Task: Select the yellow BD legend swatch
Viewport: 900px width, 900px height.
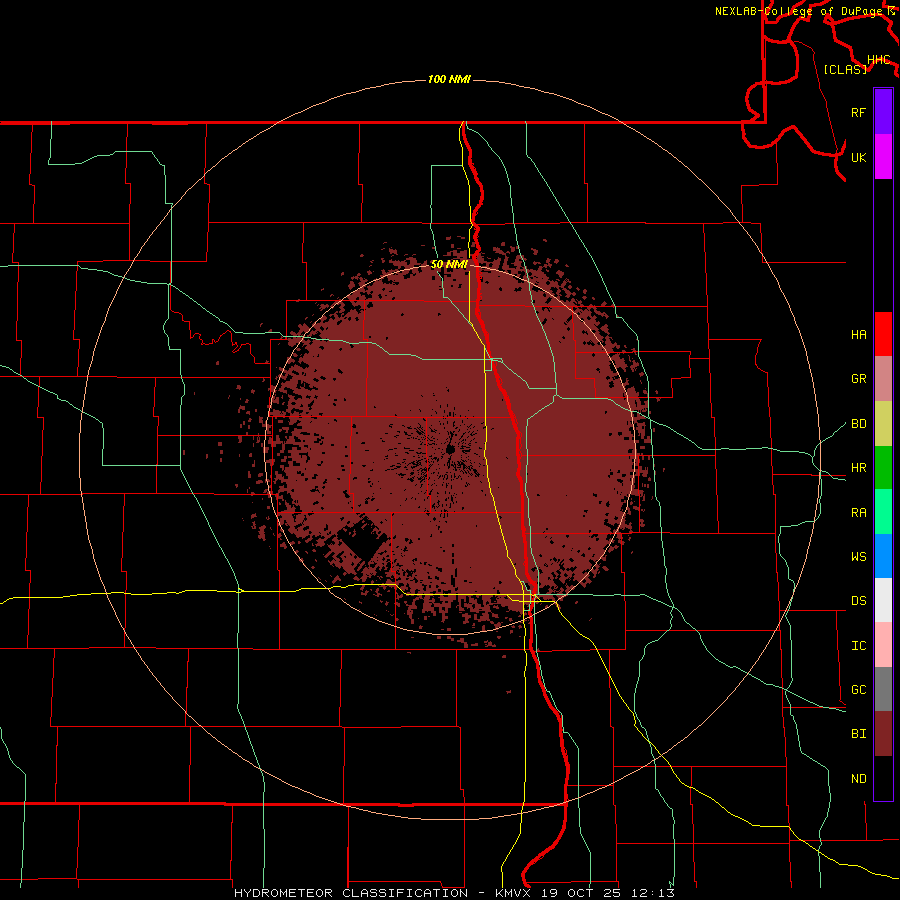Action: pyautogui.click(x=883, y=424)
